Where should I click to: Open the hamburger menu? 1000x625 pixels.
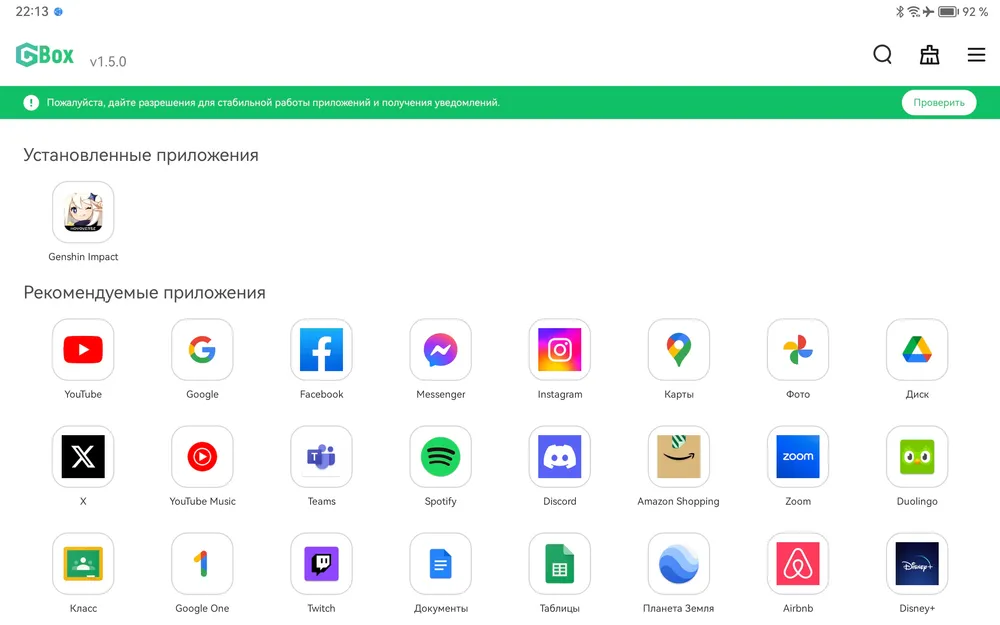tap(976, 55)
